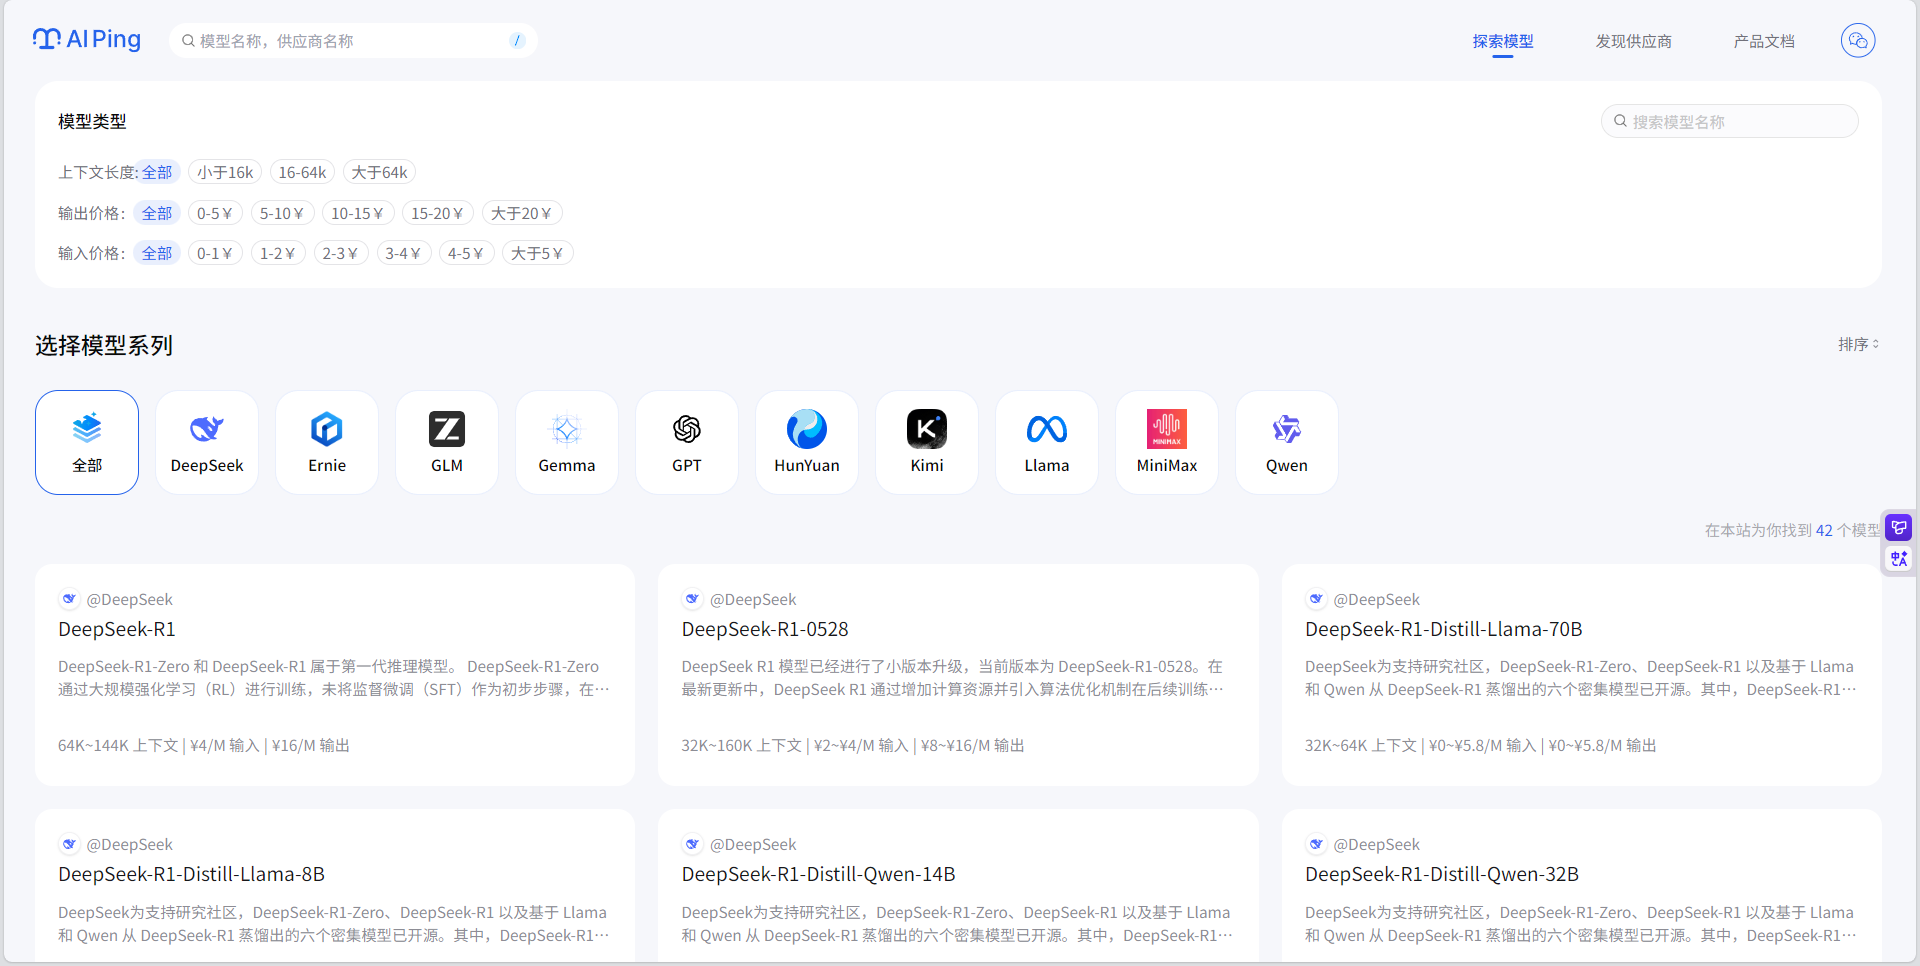
Task: Click the DeepSeek logo on Distill-Qwen-32B card
Action: tap(1316, 844)
